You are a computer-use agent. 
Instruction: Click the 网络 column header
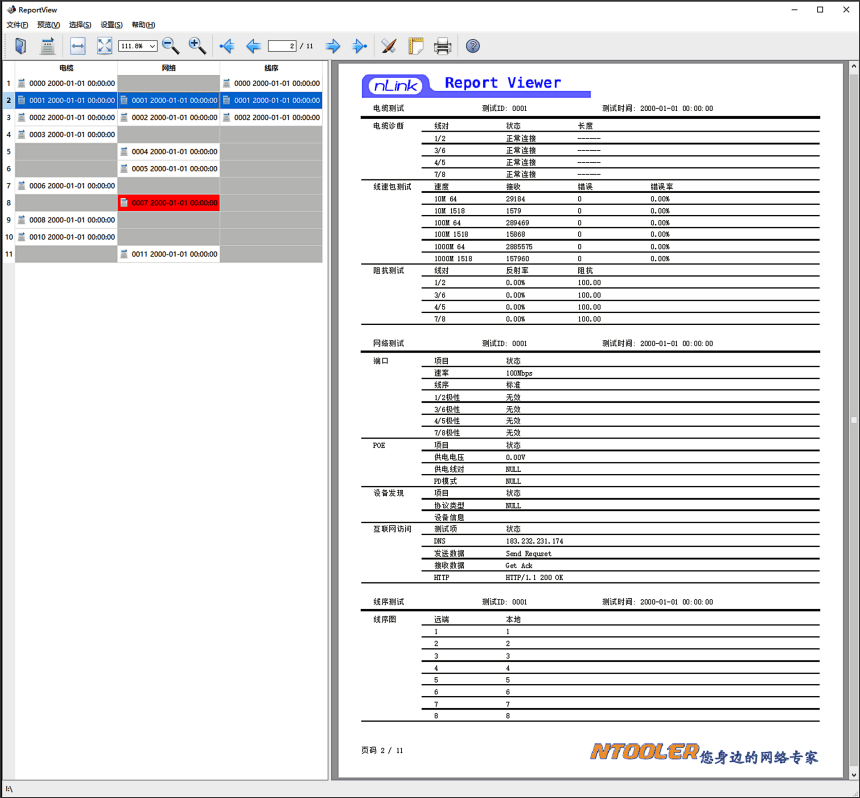(168, 68)
